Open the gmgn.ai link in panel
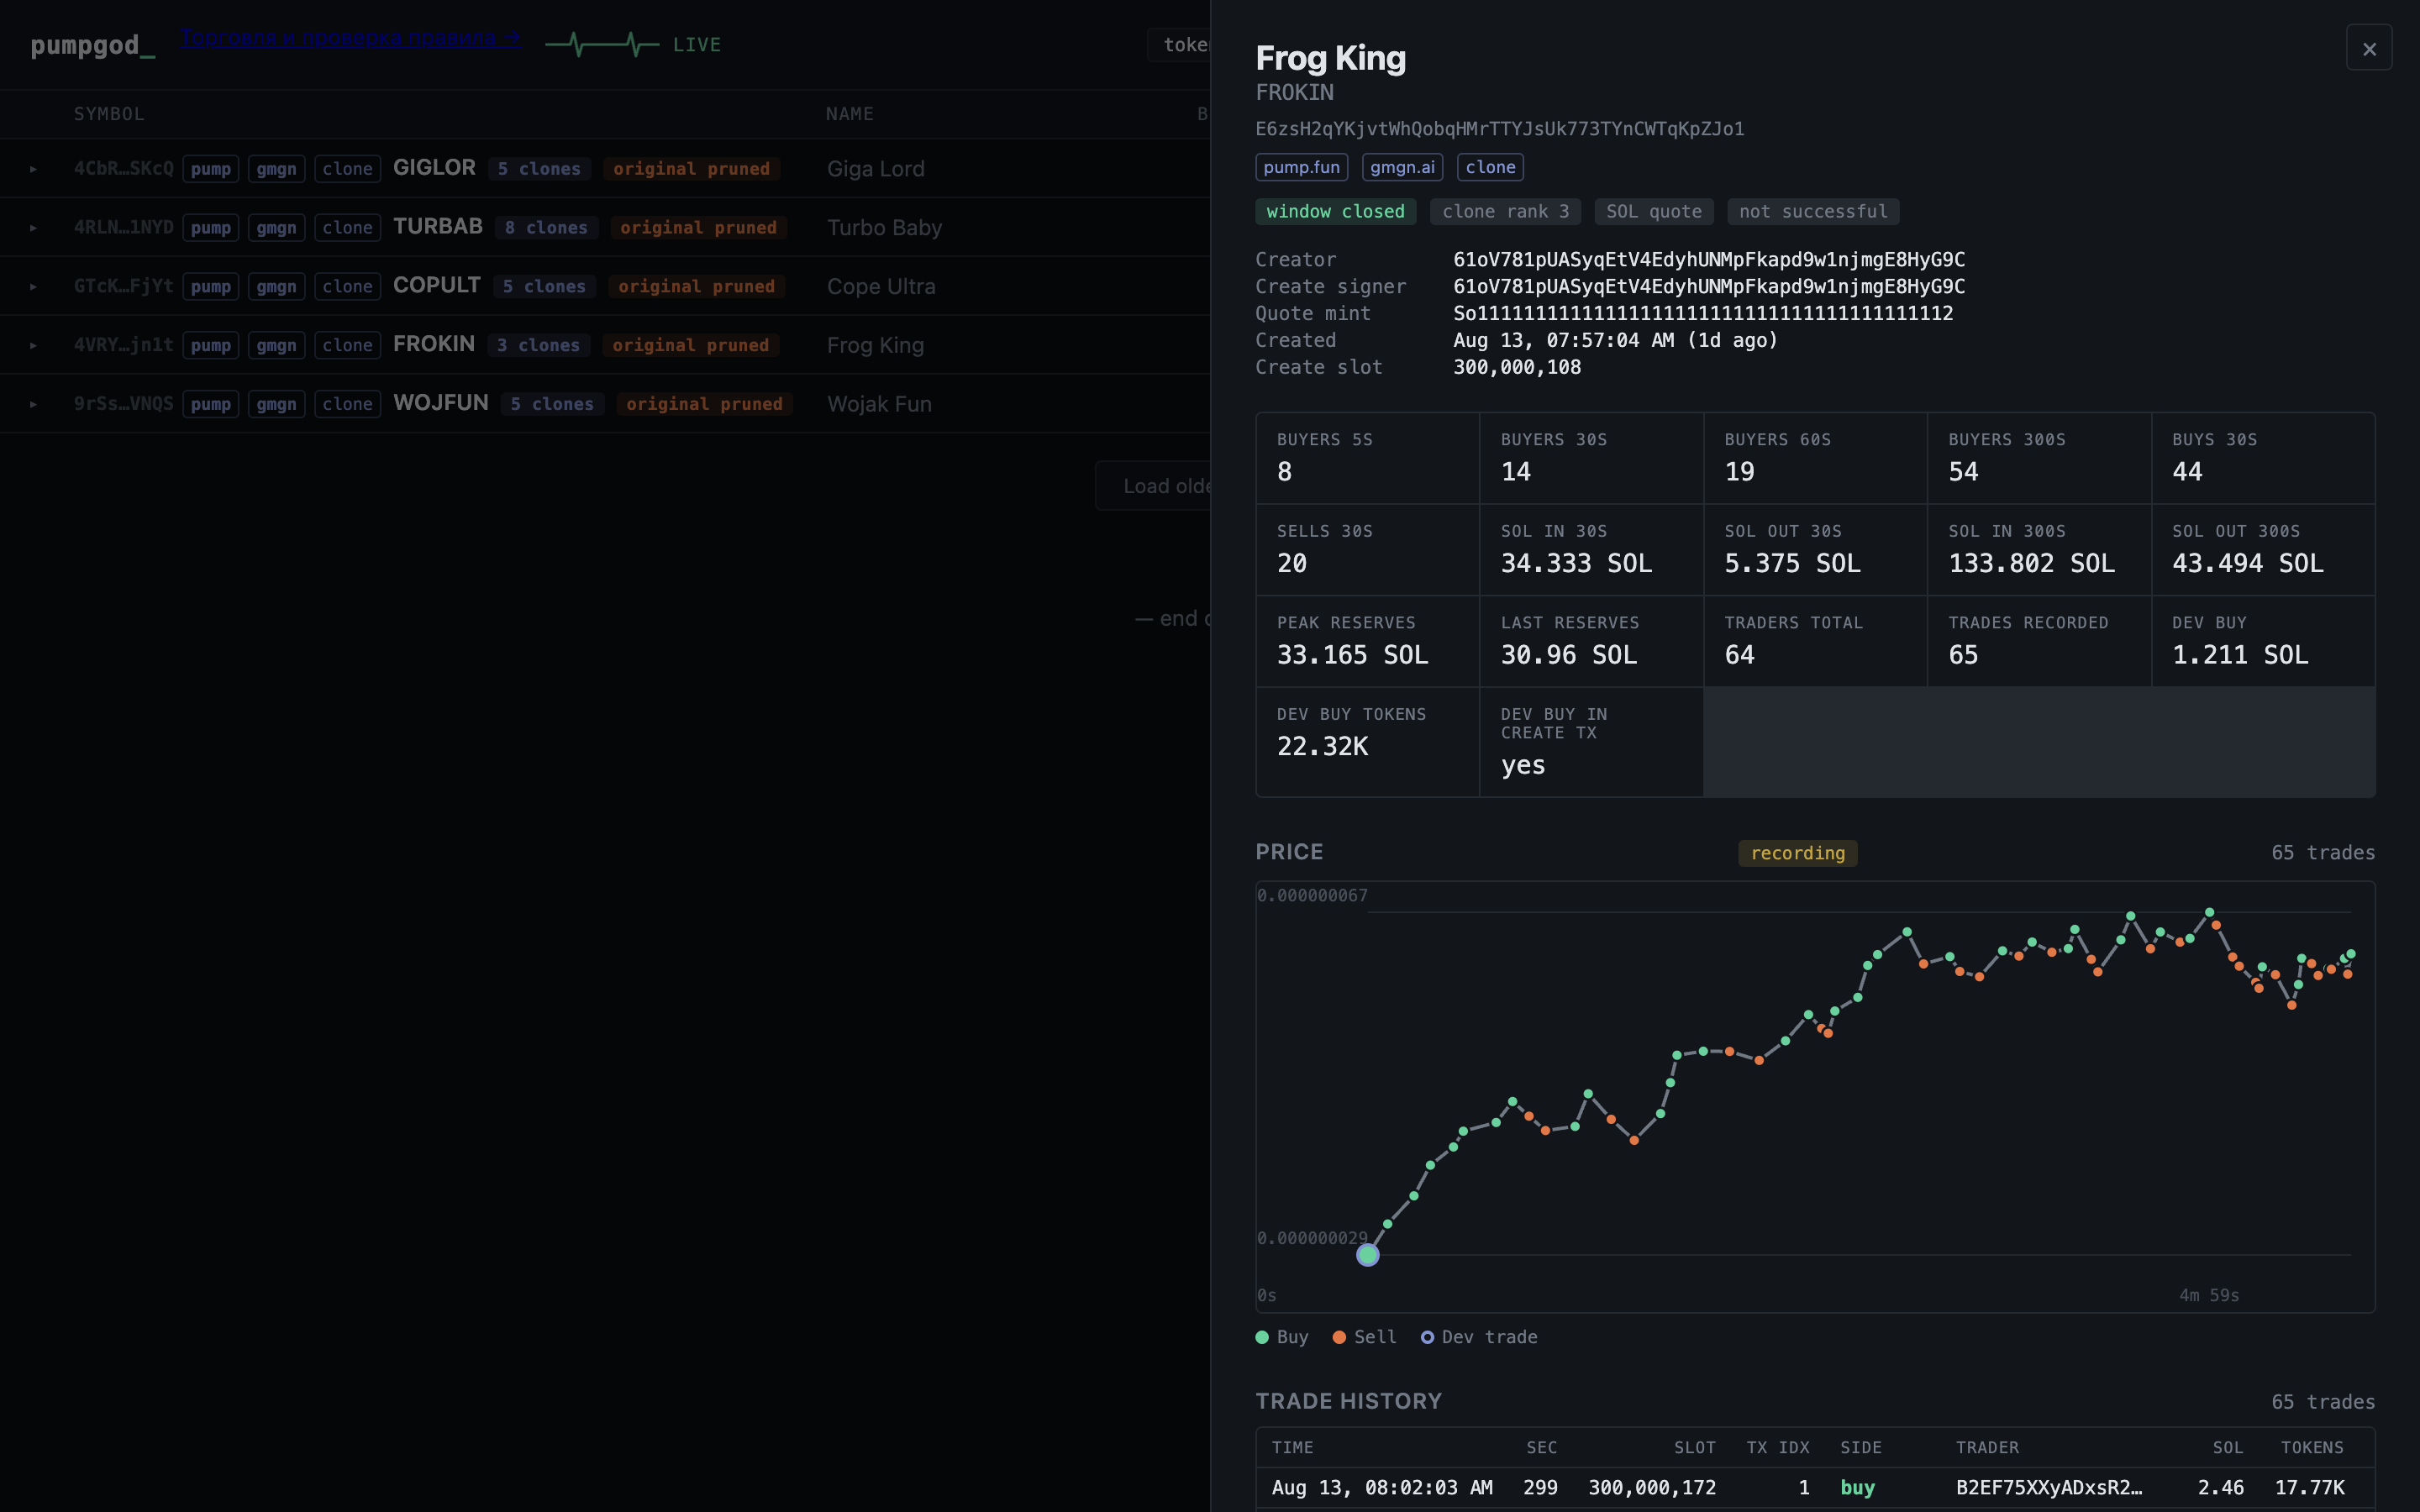This screenshot has width=2420, height=1512. click(x=1402, y=167)
